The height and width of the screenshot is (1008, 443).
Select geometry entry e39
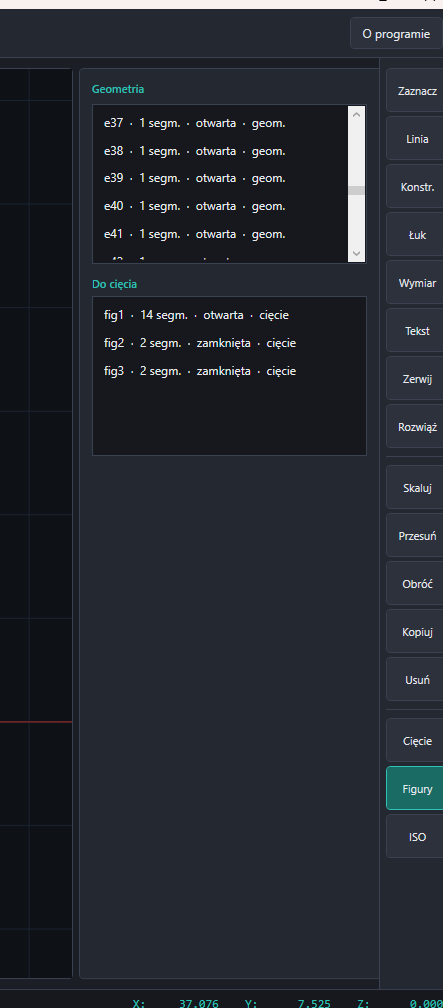point(221,178)
